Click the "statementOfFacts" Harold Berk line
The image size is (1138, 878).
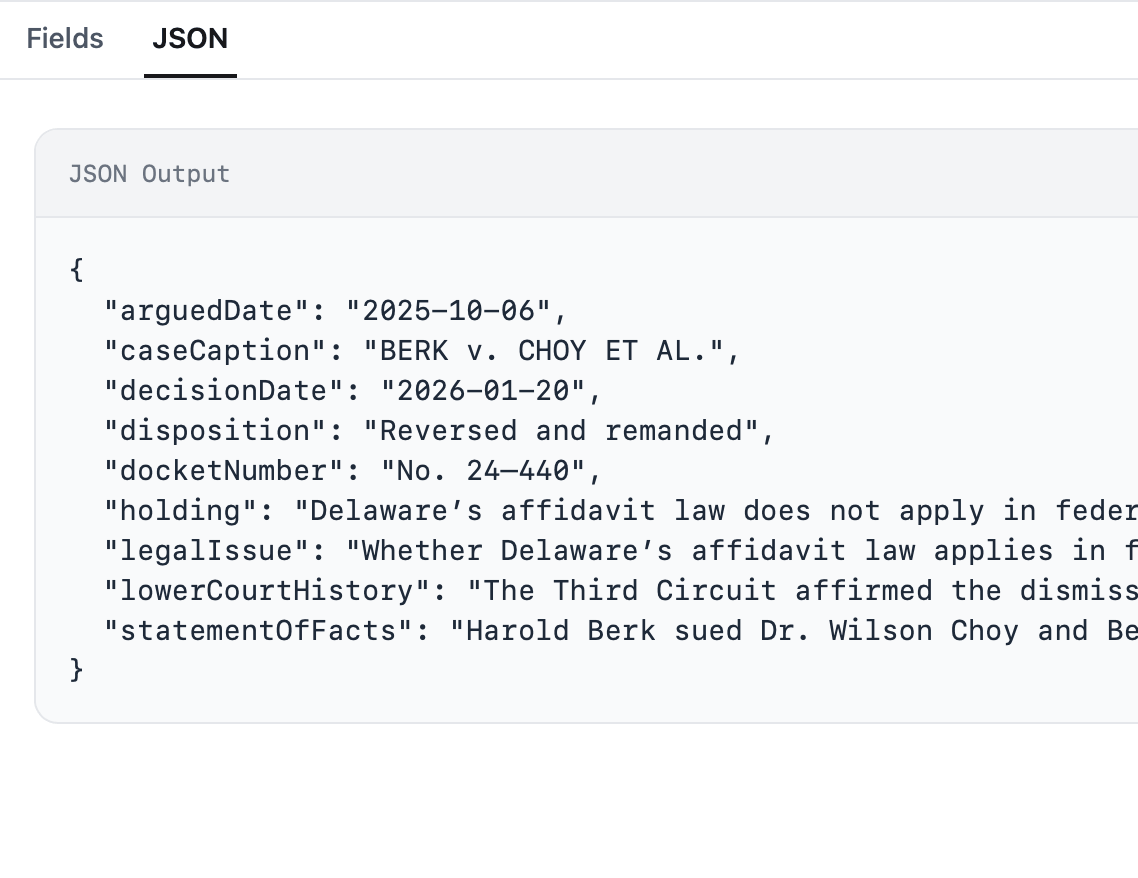621,631
